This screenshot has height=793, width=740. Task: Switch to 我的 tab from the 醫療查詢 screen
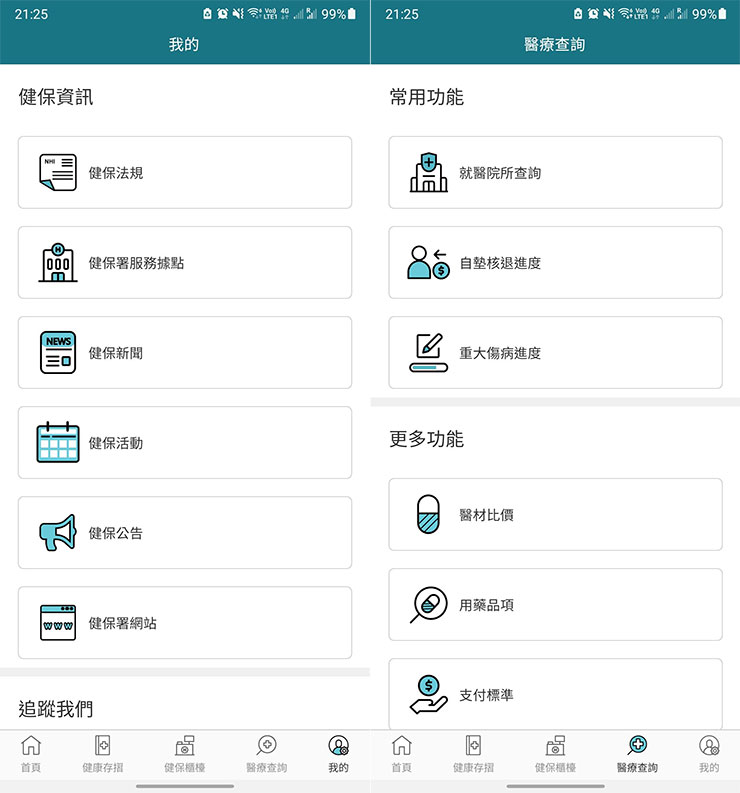coord(709,754)
